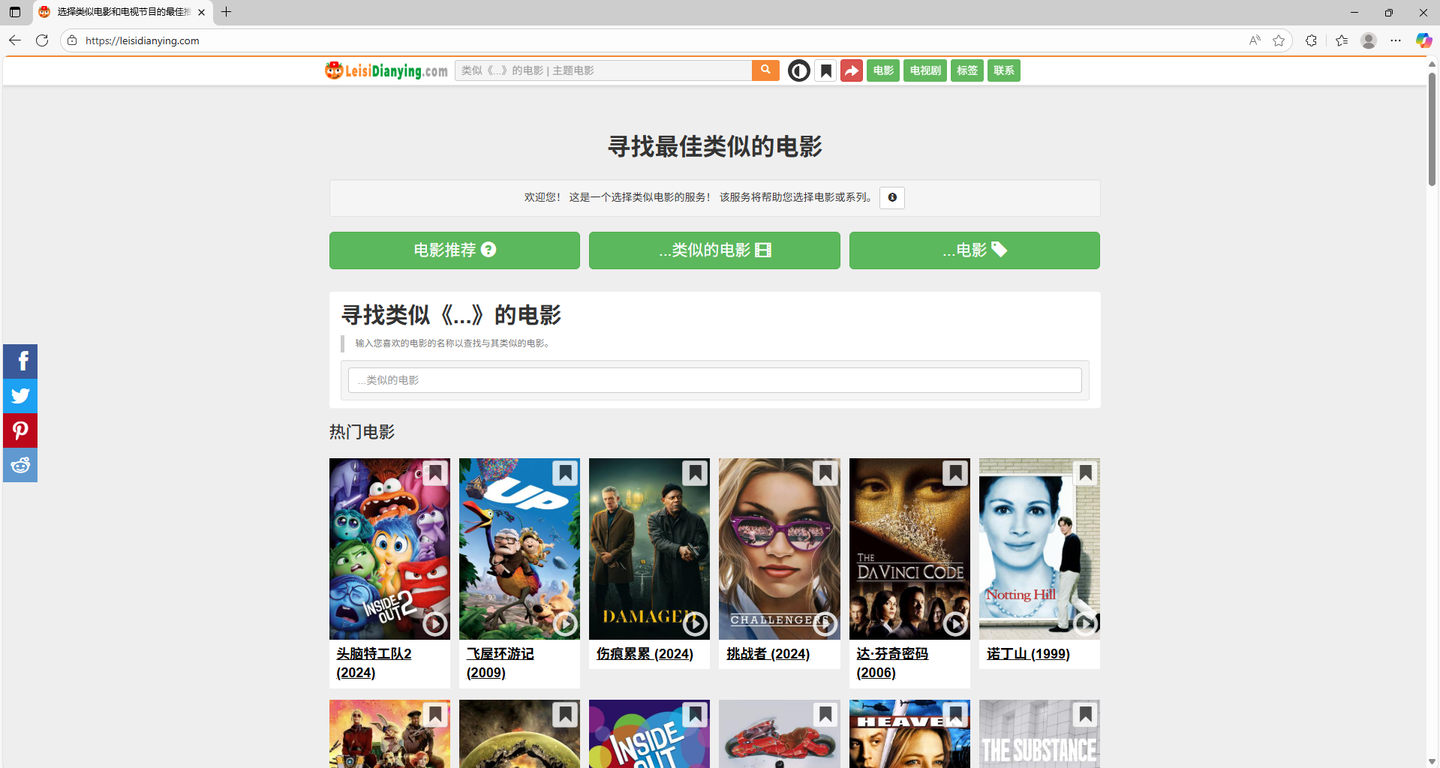Image resolution: width=1440 pixels, height=768 pixels.
Task: Focus the header movie search box
Action: 603,70
